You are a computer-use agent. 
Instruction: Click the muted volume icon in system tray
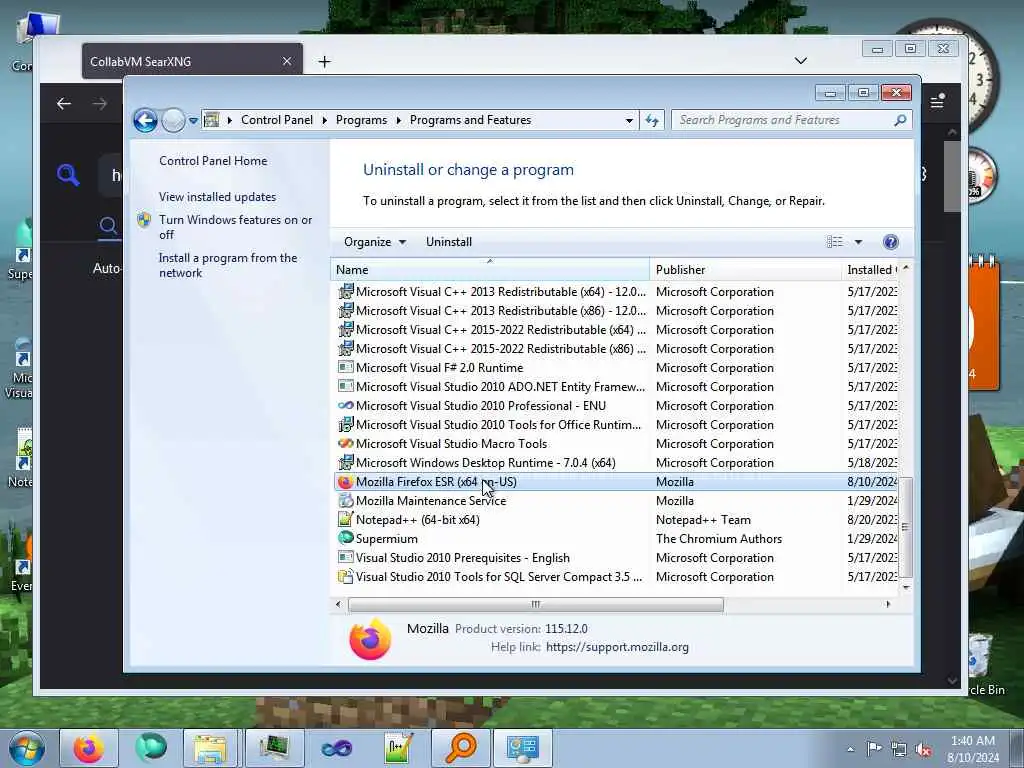(x=923, y=749)
